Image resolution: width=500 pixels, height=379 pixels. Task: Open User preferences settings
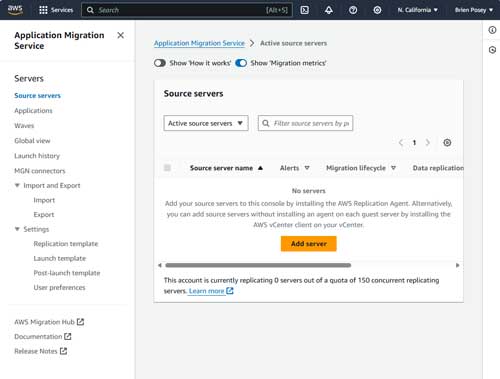[59, 287]
